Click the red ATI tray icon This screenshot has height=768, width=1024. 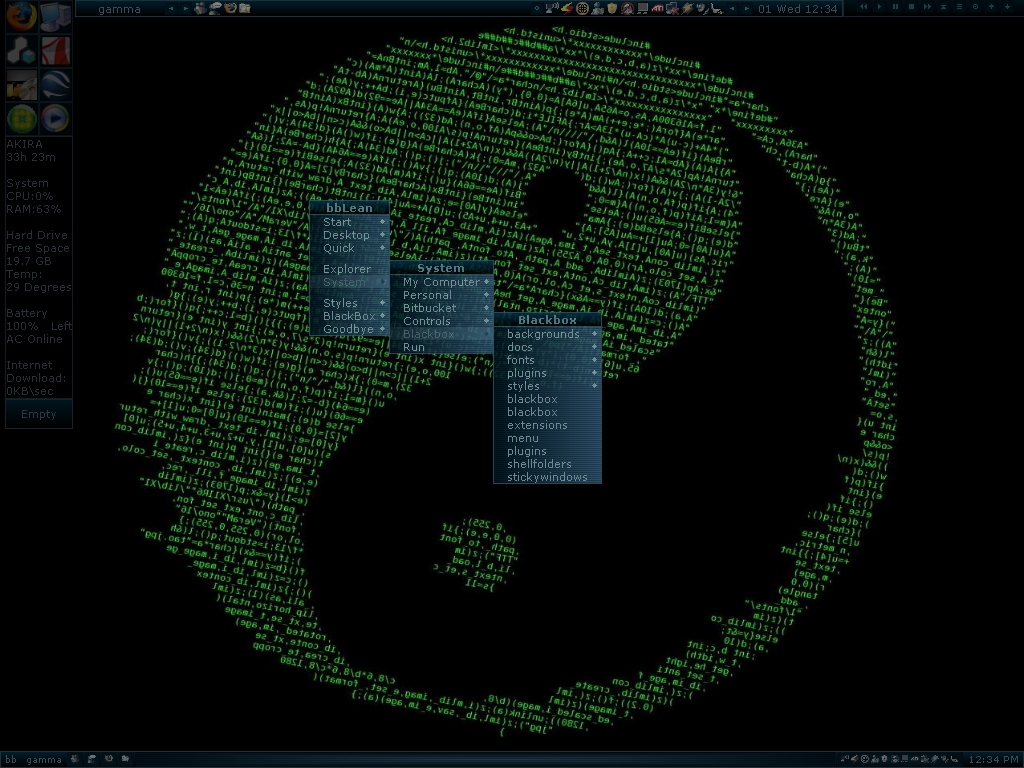pyautogui.click(x=657, y=8)
